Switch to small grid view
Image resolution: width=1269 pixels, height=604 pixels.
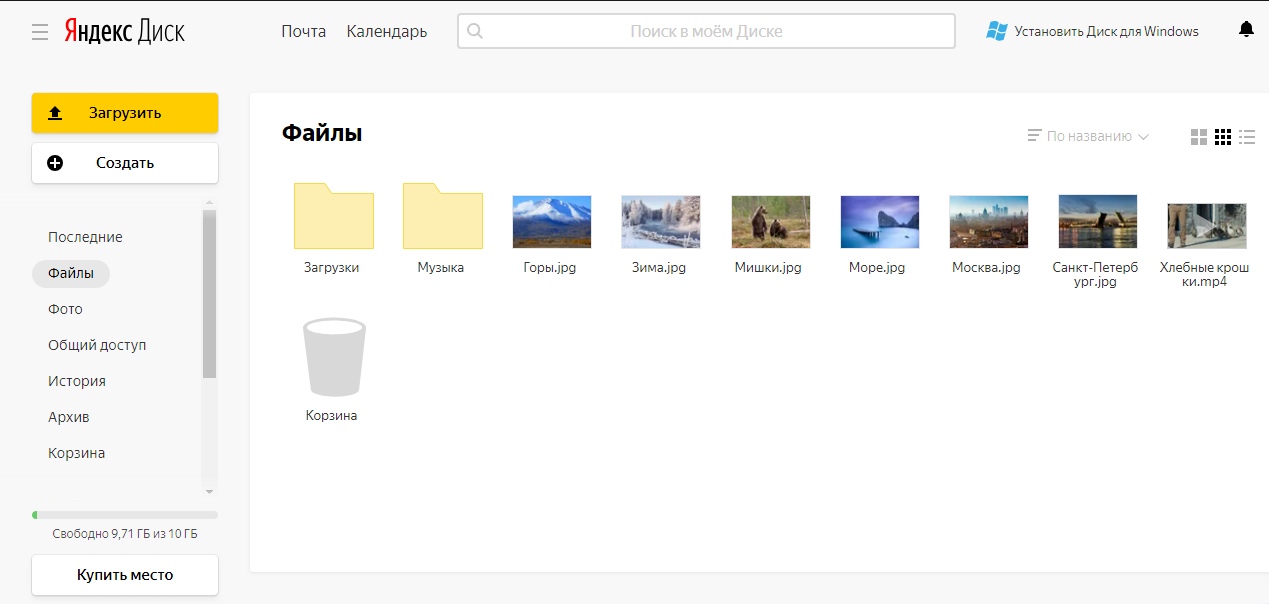click(x=1223, y=137)
